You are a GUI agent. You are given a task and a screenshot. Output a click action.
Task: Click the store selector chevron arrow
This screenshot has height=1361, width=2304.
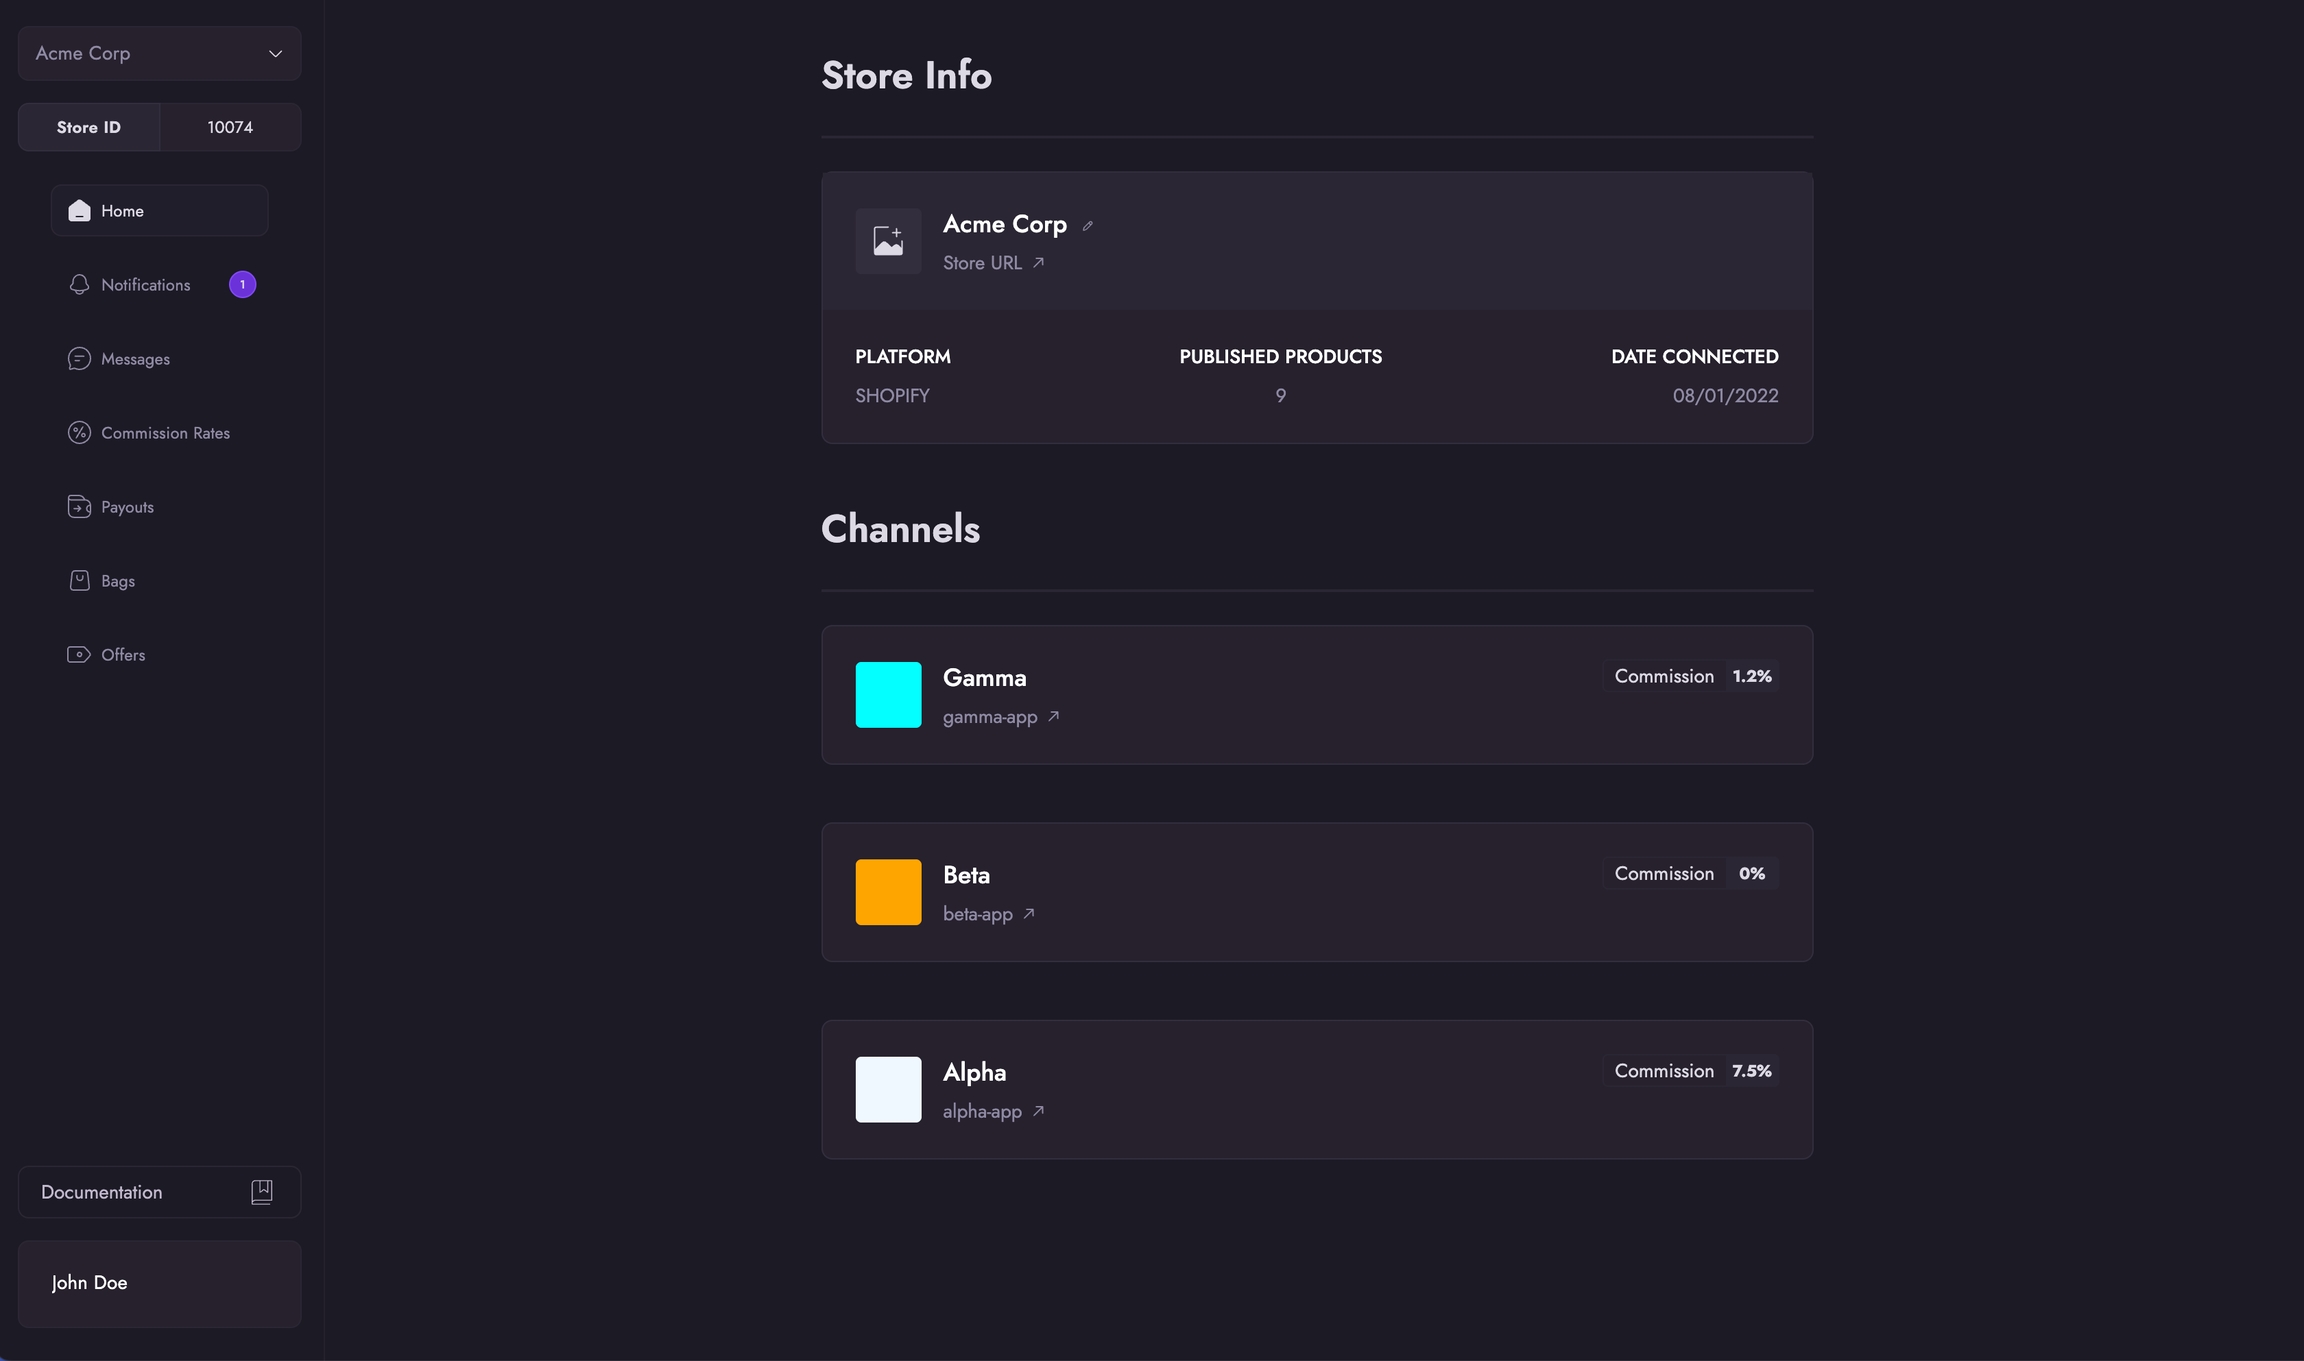(x=275, y=54)
